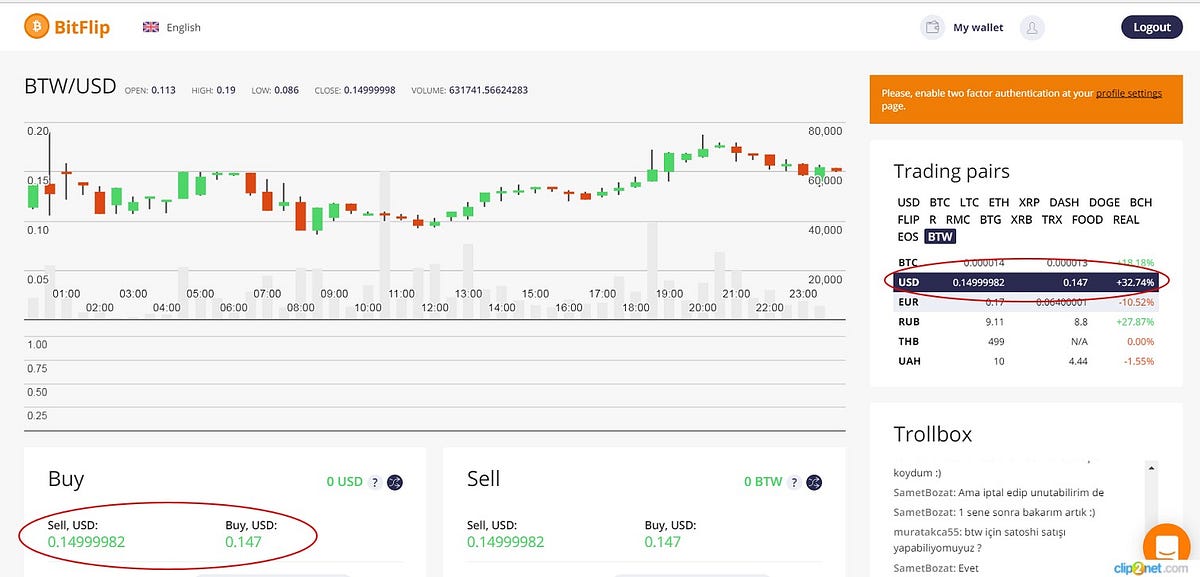The width and height of the screenshot is (1200, 577).
Task: Select the highlighted USD pair row
Action: 1027,282
